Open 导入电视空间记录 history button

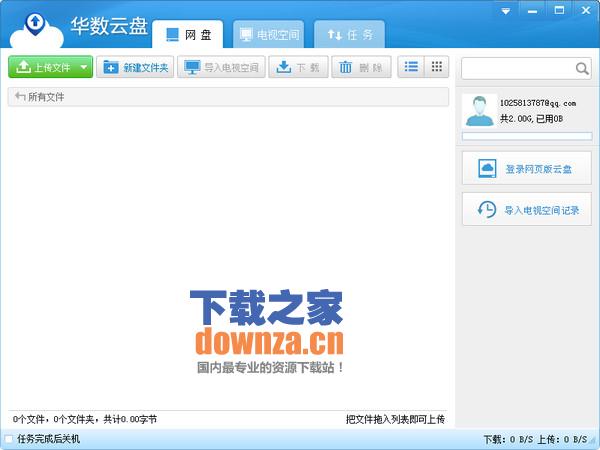coord(527,209)
